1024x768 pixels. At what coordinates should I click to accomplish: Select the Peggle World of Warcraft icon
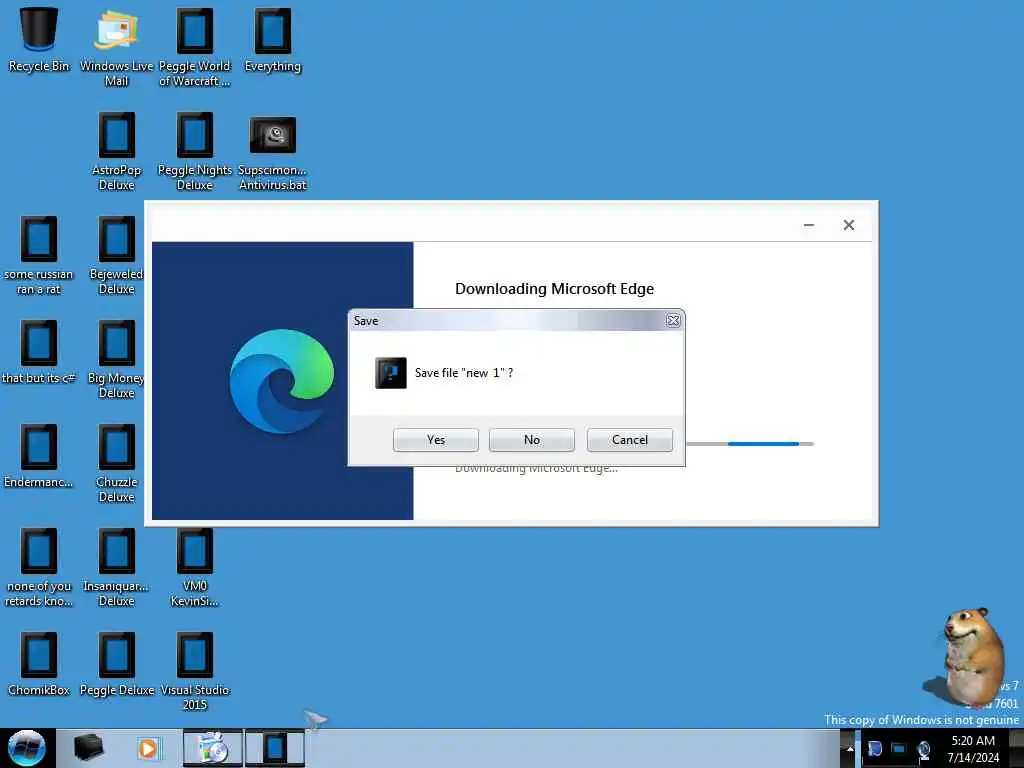coord(195,48)
